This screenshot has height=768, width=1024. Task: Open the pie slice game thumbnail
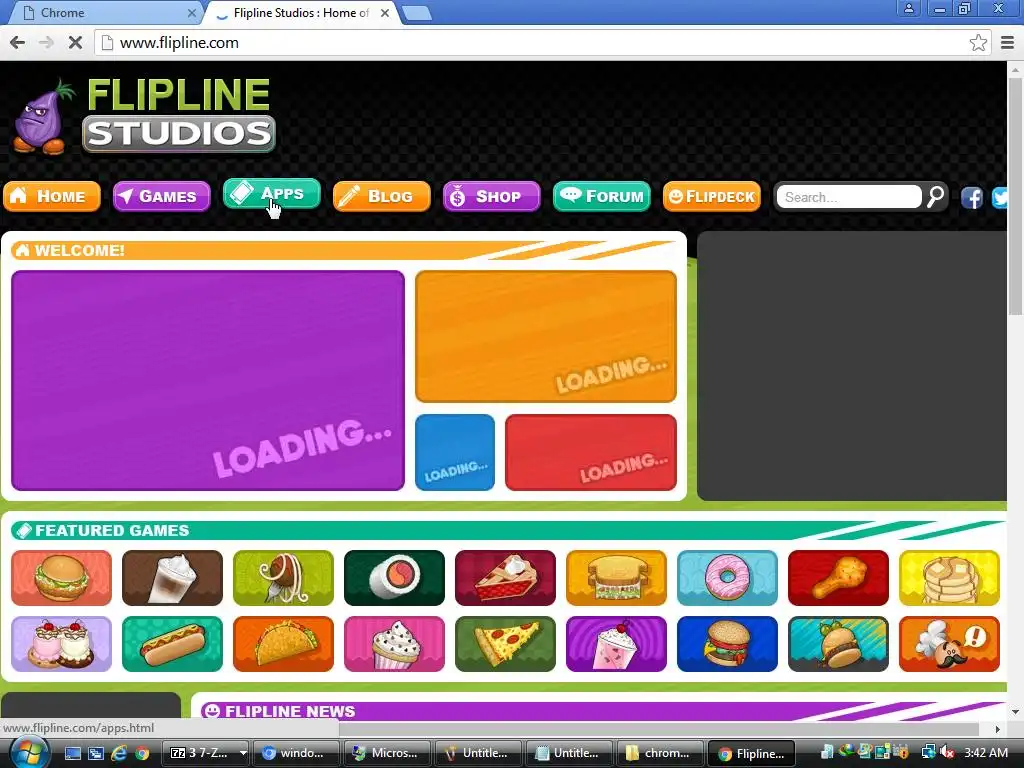(505, 578)
